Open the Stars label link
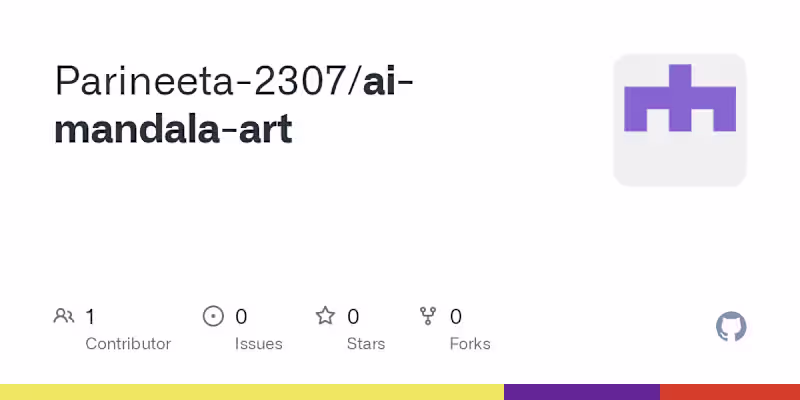800x400 pixels. [x=367, y=344]
